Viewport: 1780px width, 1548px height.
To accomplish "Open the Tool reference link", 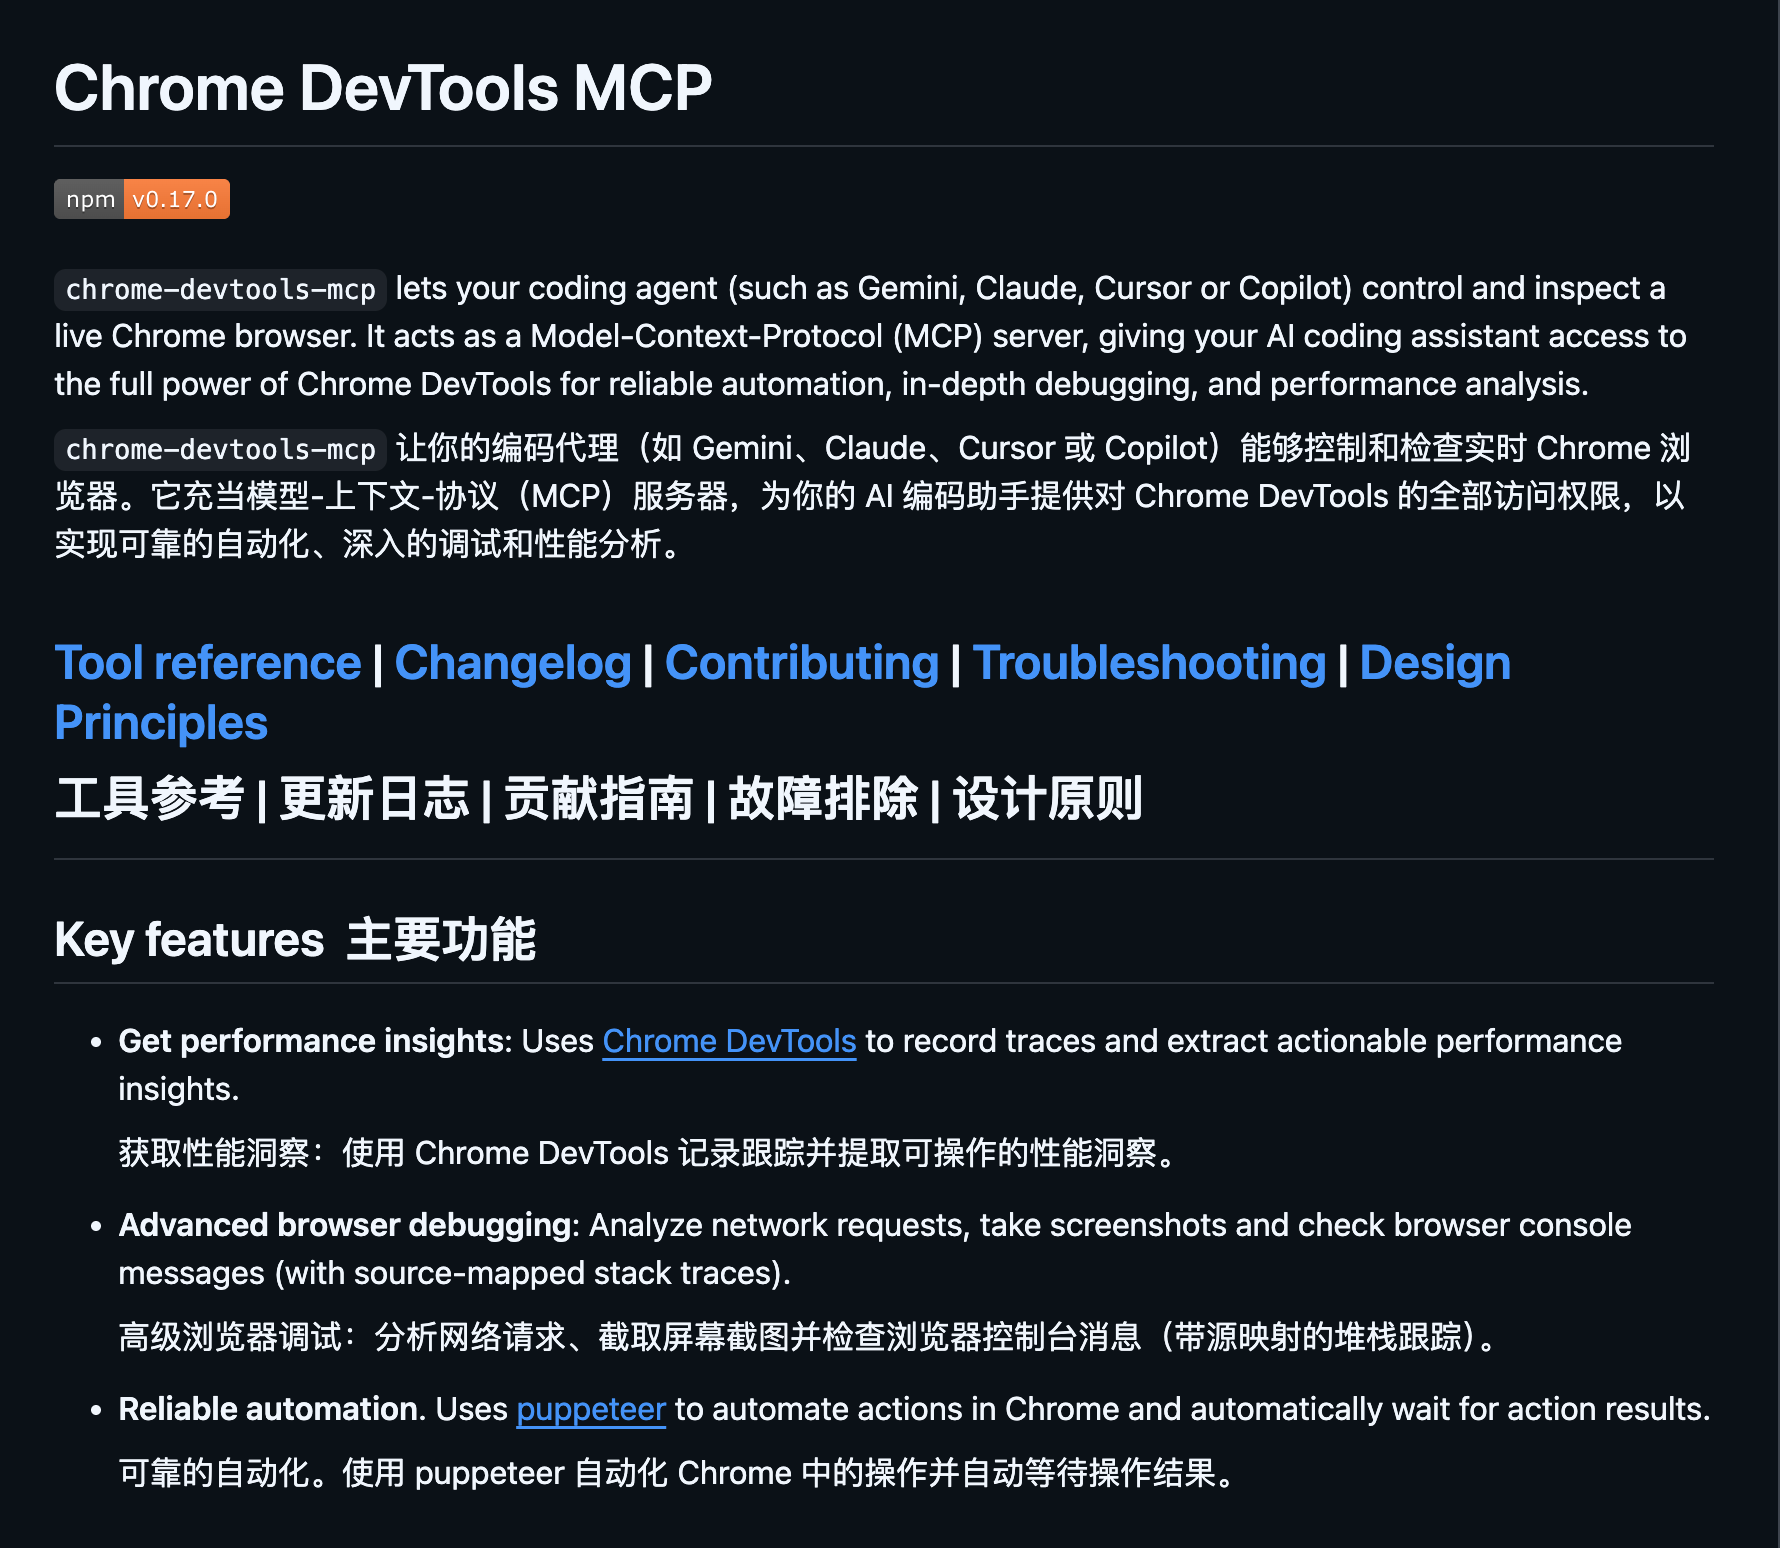I will click(x=208, y=664).
